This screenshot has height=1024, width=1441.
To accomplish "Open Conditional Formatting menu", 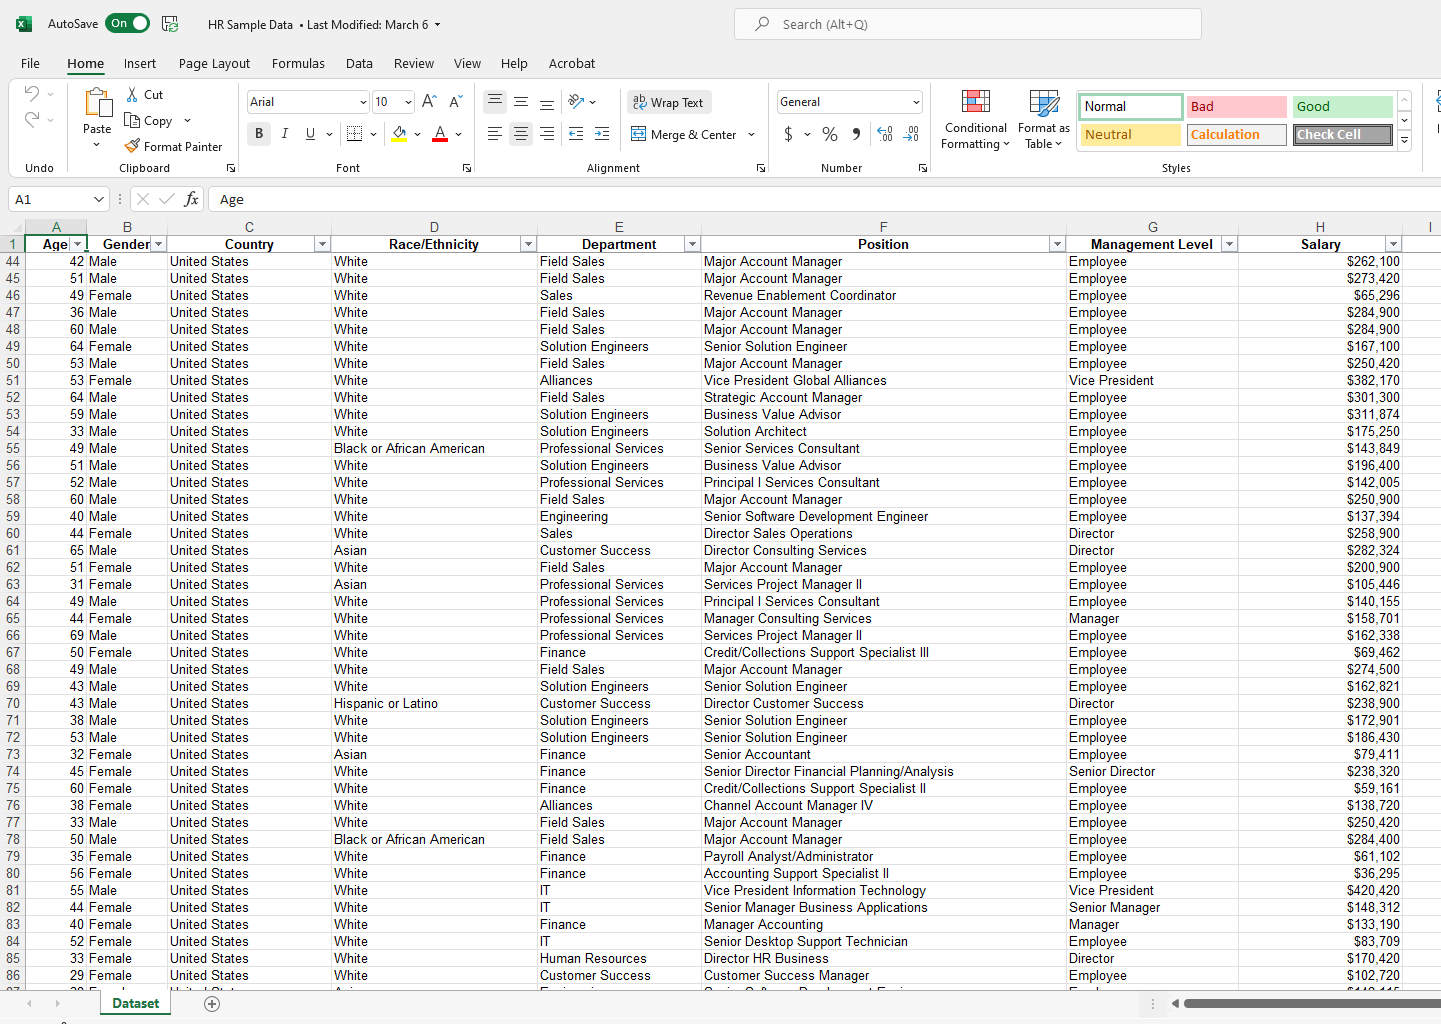I will click(976, 119).
